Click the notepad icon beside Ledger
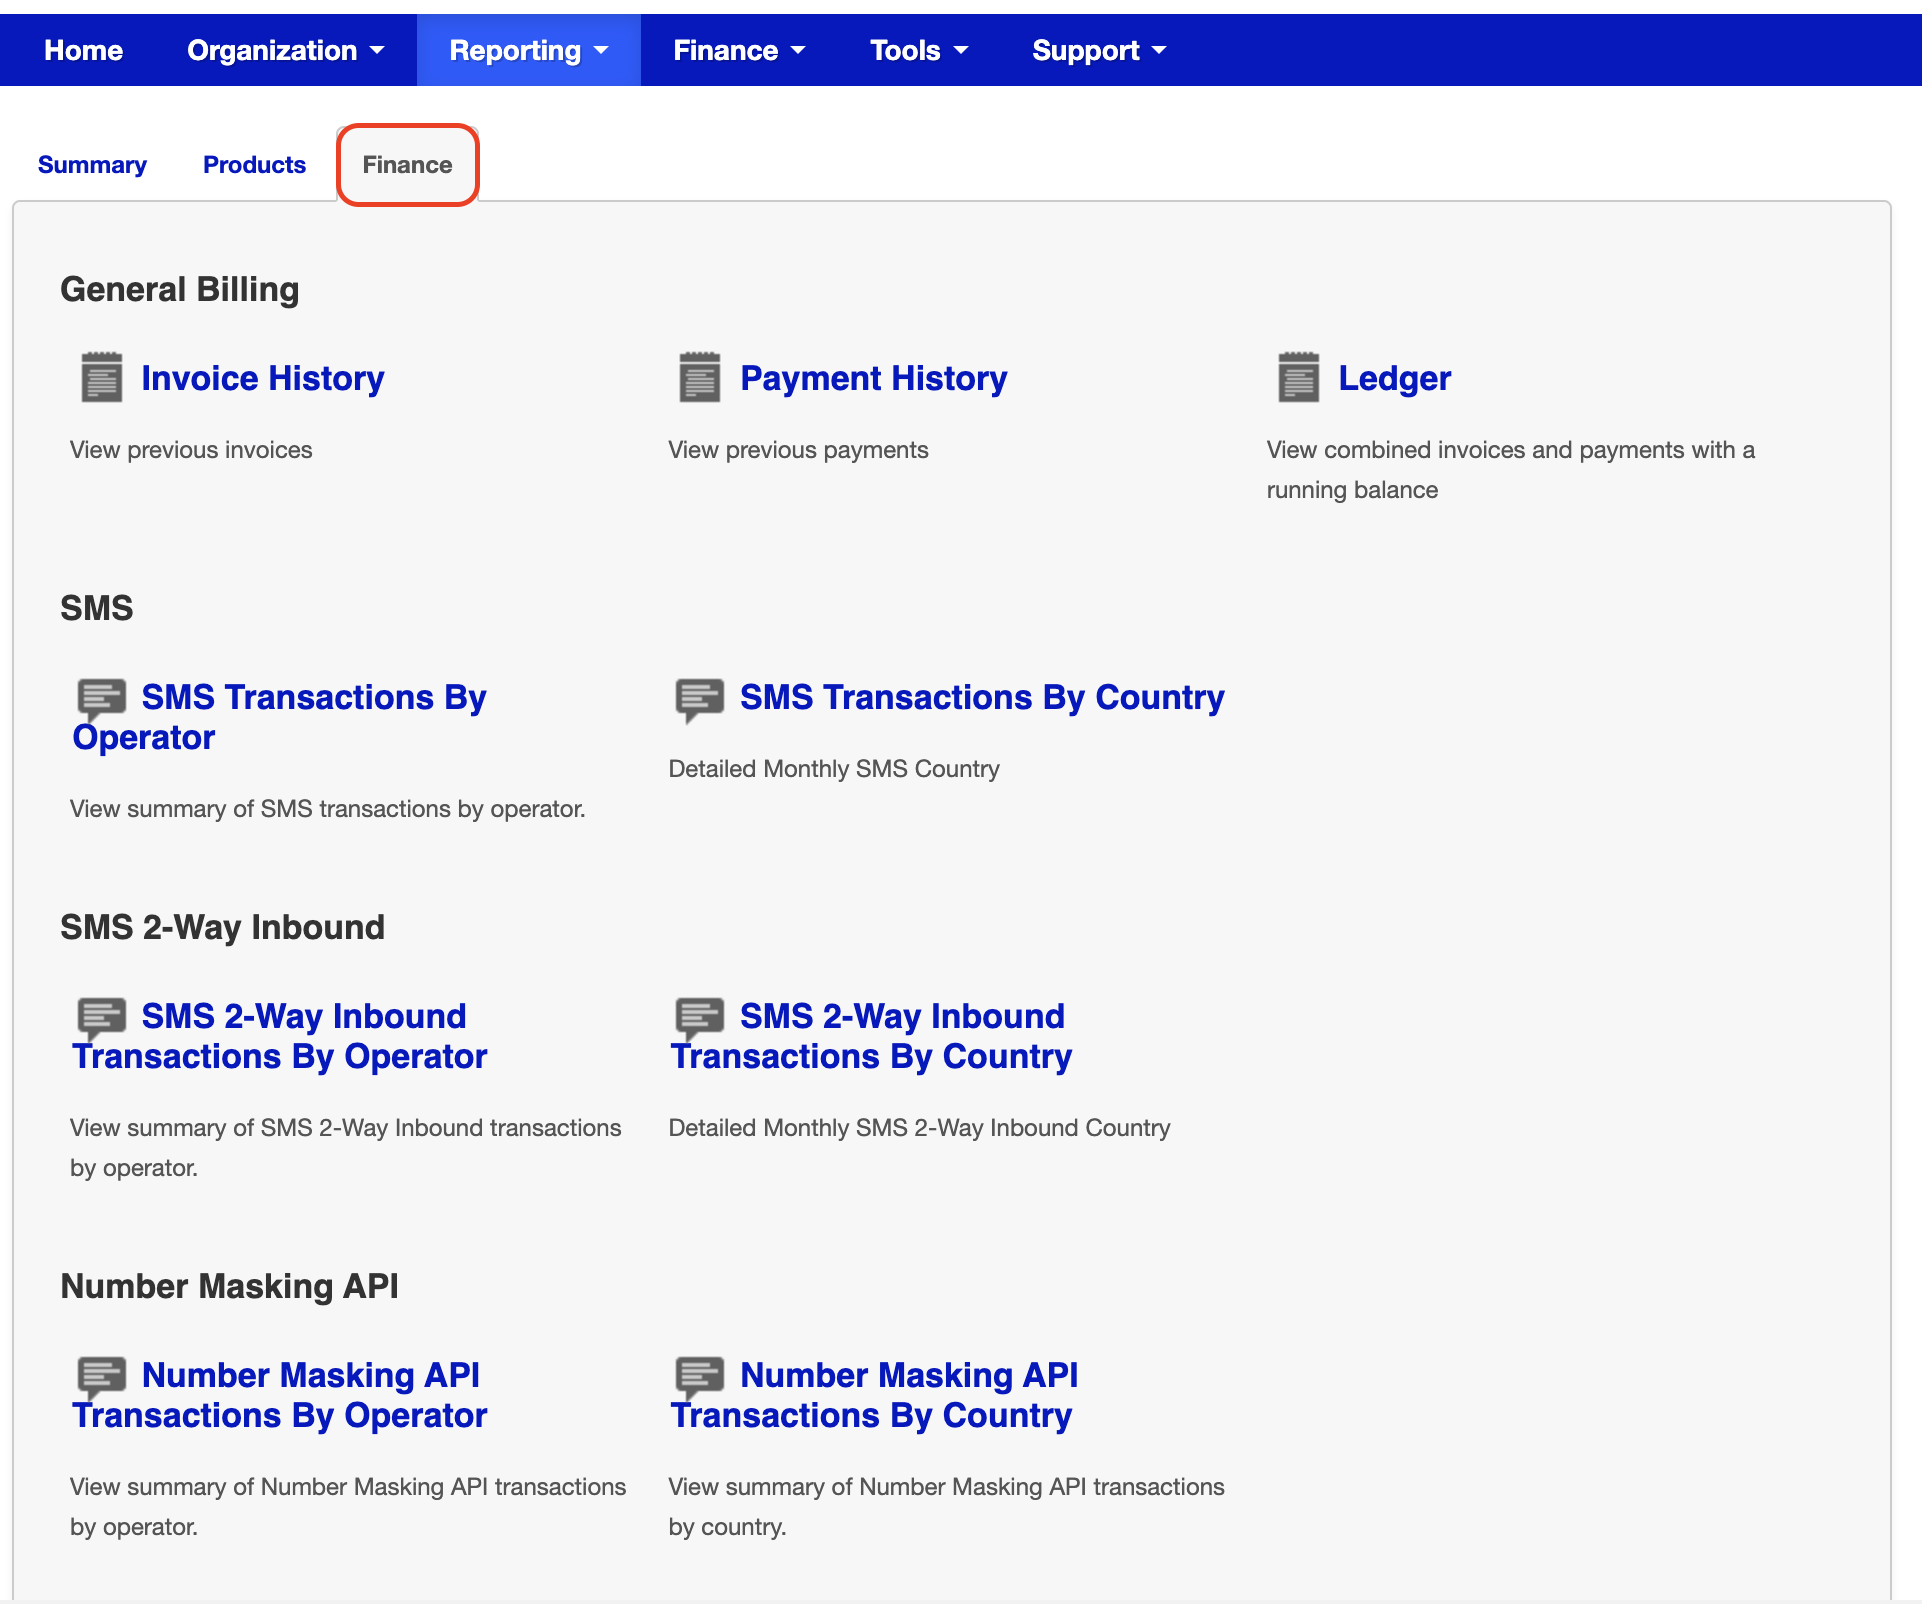 1299,377
